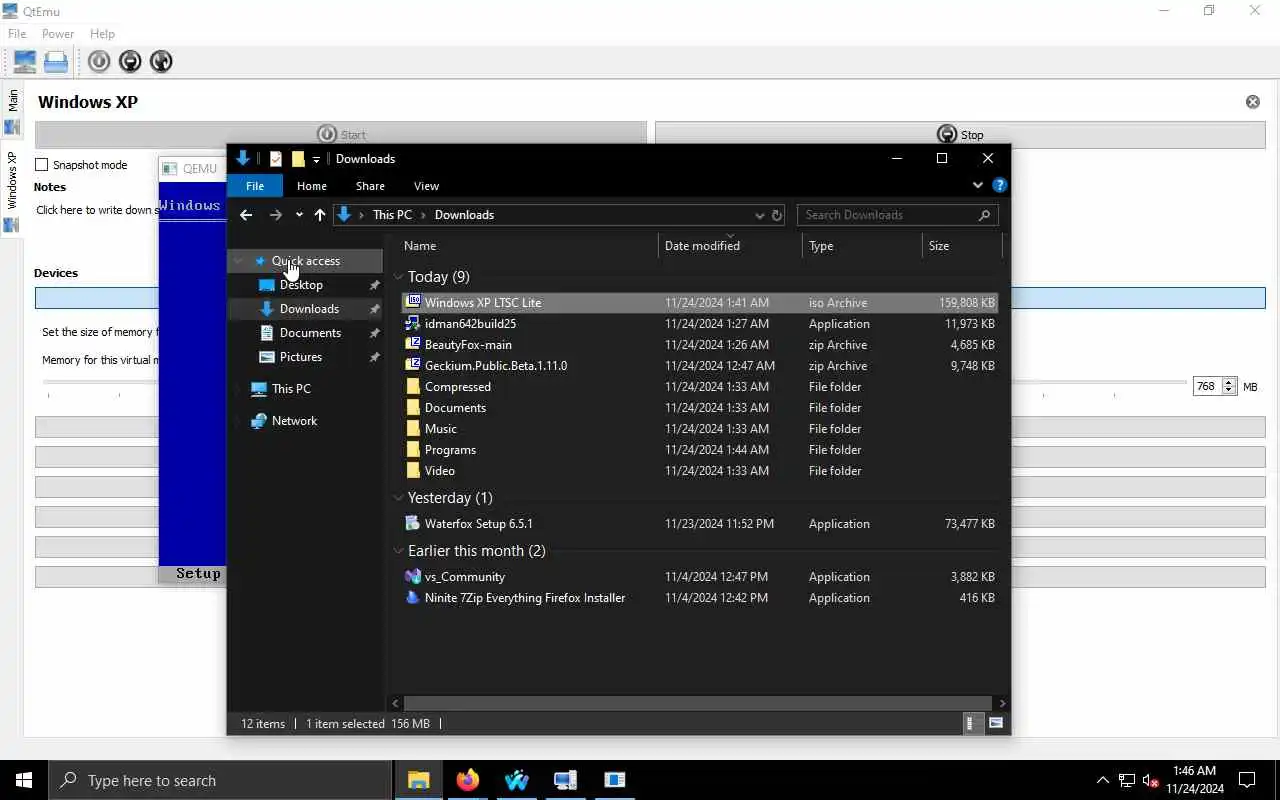Click the memory size spinner arrows
The height and width of the screenshot is (800, 1280).
tap(1229, 386)
